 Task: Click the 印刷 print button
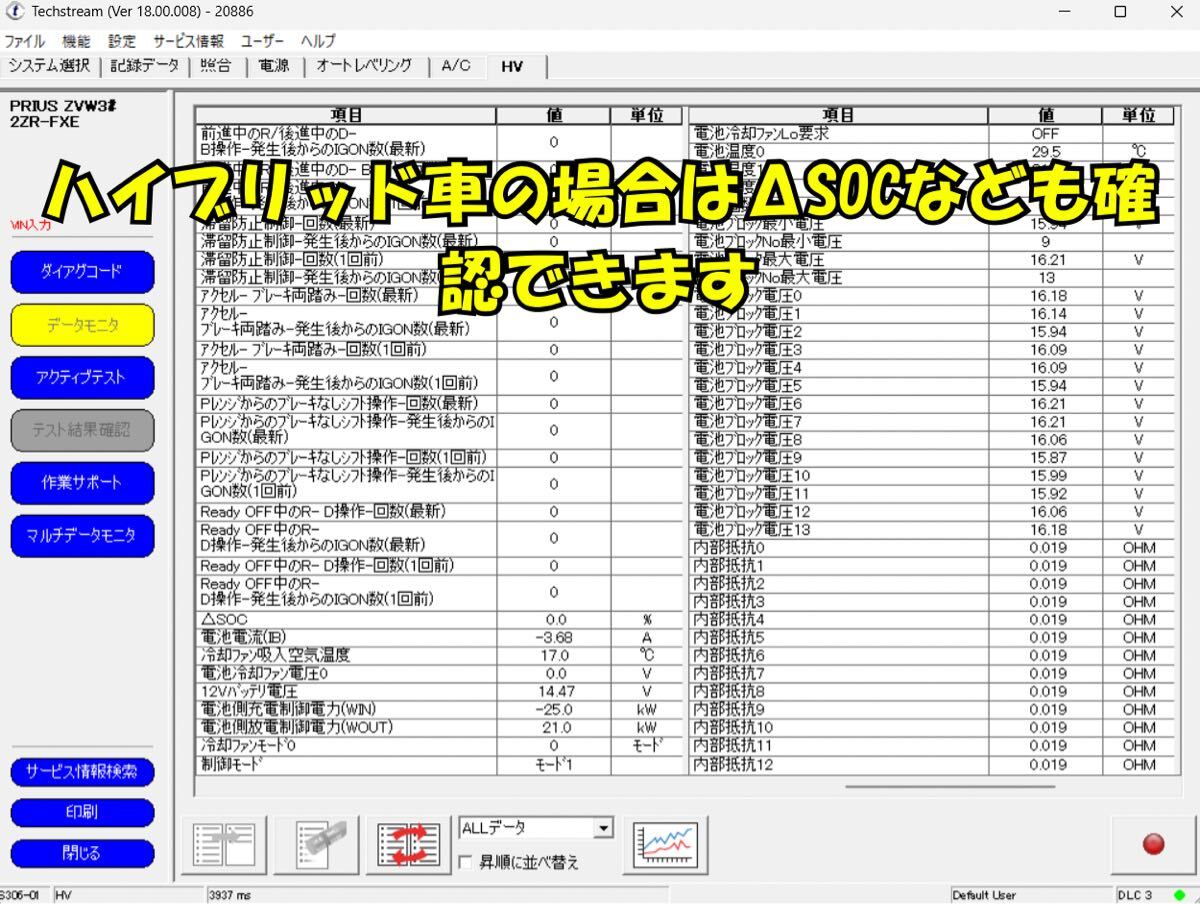(81, 813)
